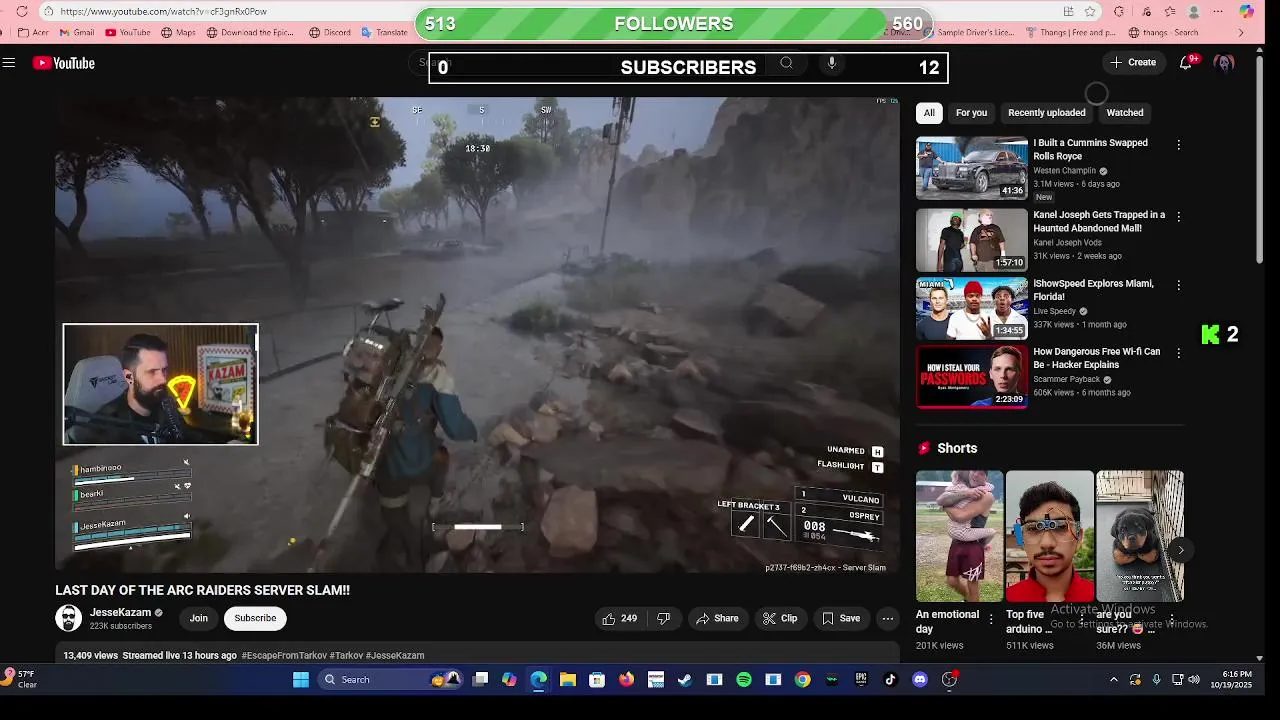The image size is (1280, 720).
Task: Open JesseKazam channel avatar
Action: click(68, 618)
